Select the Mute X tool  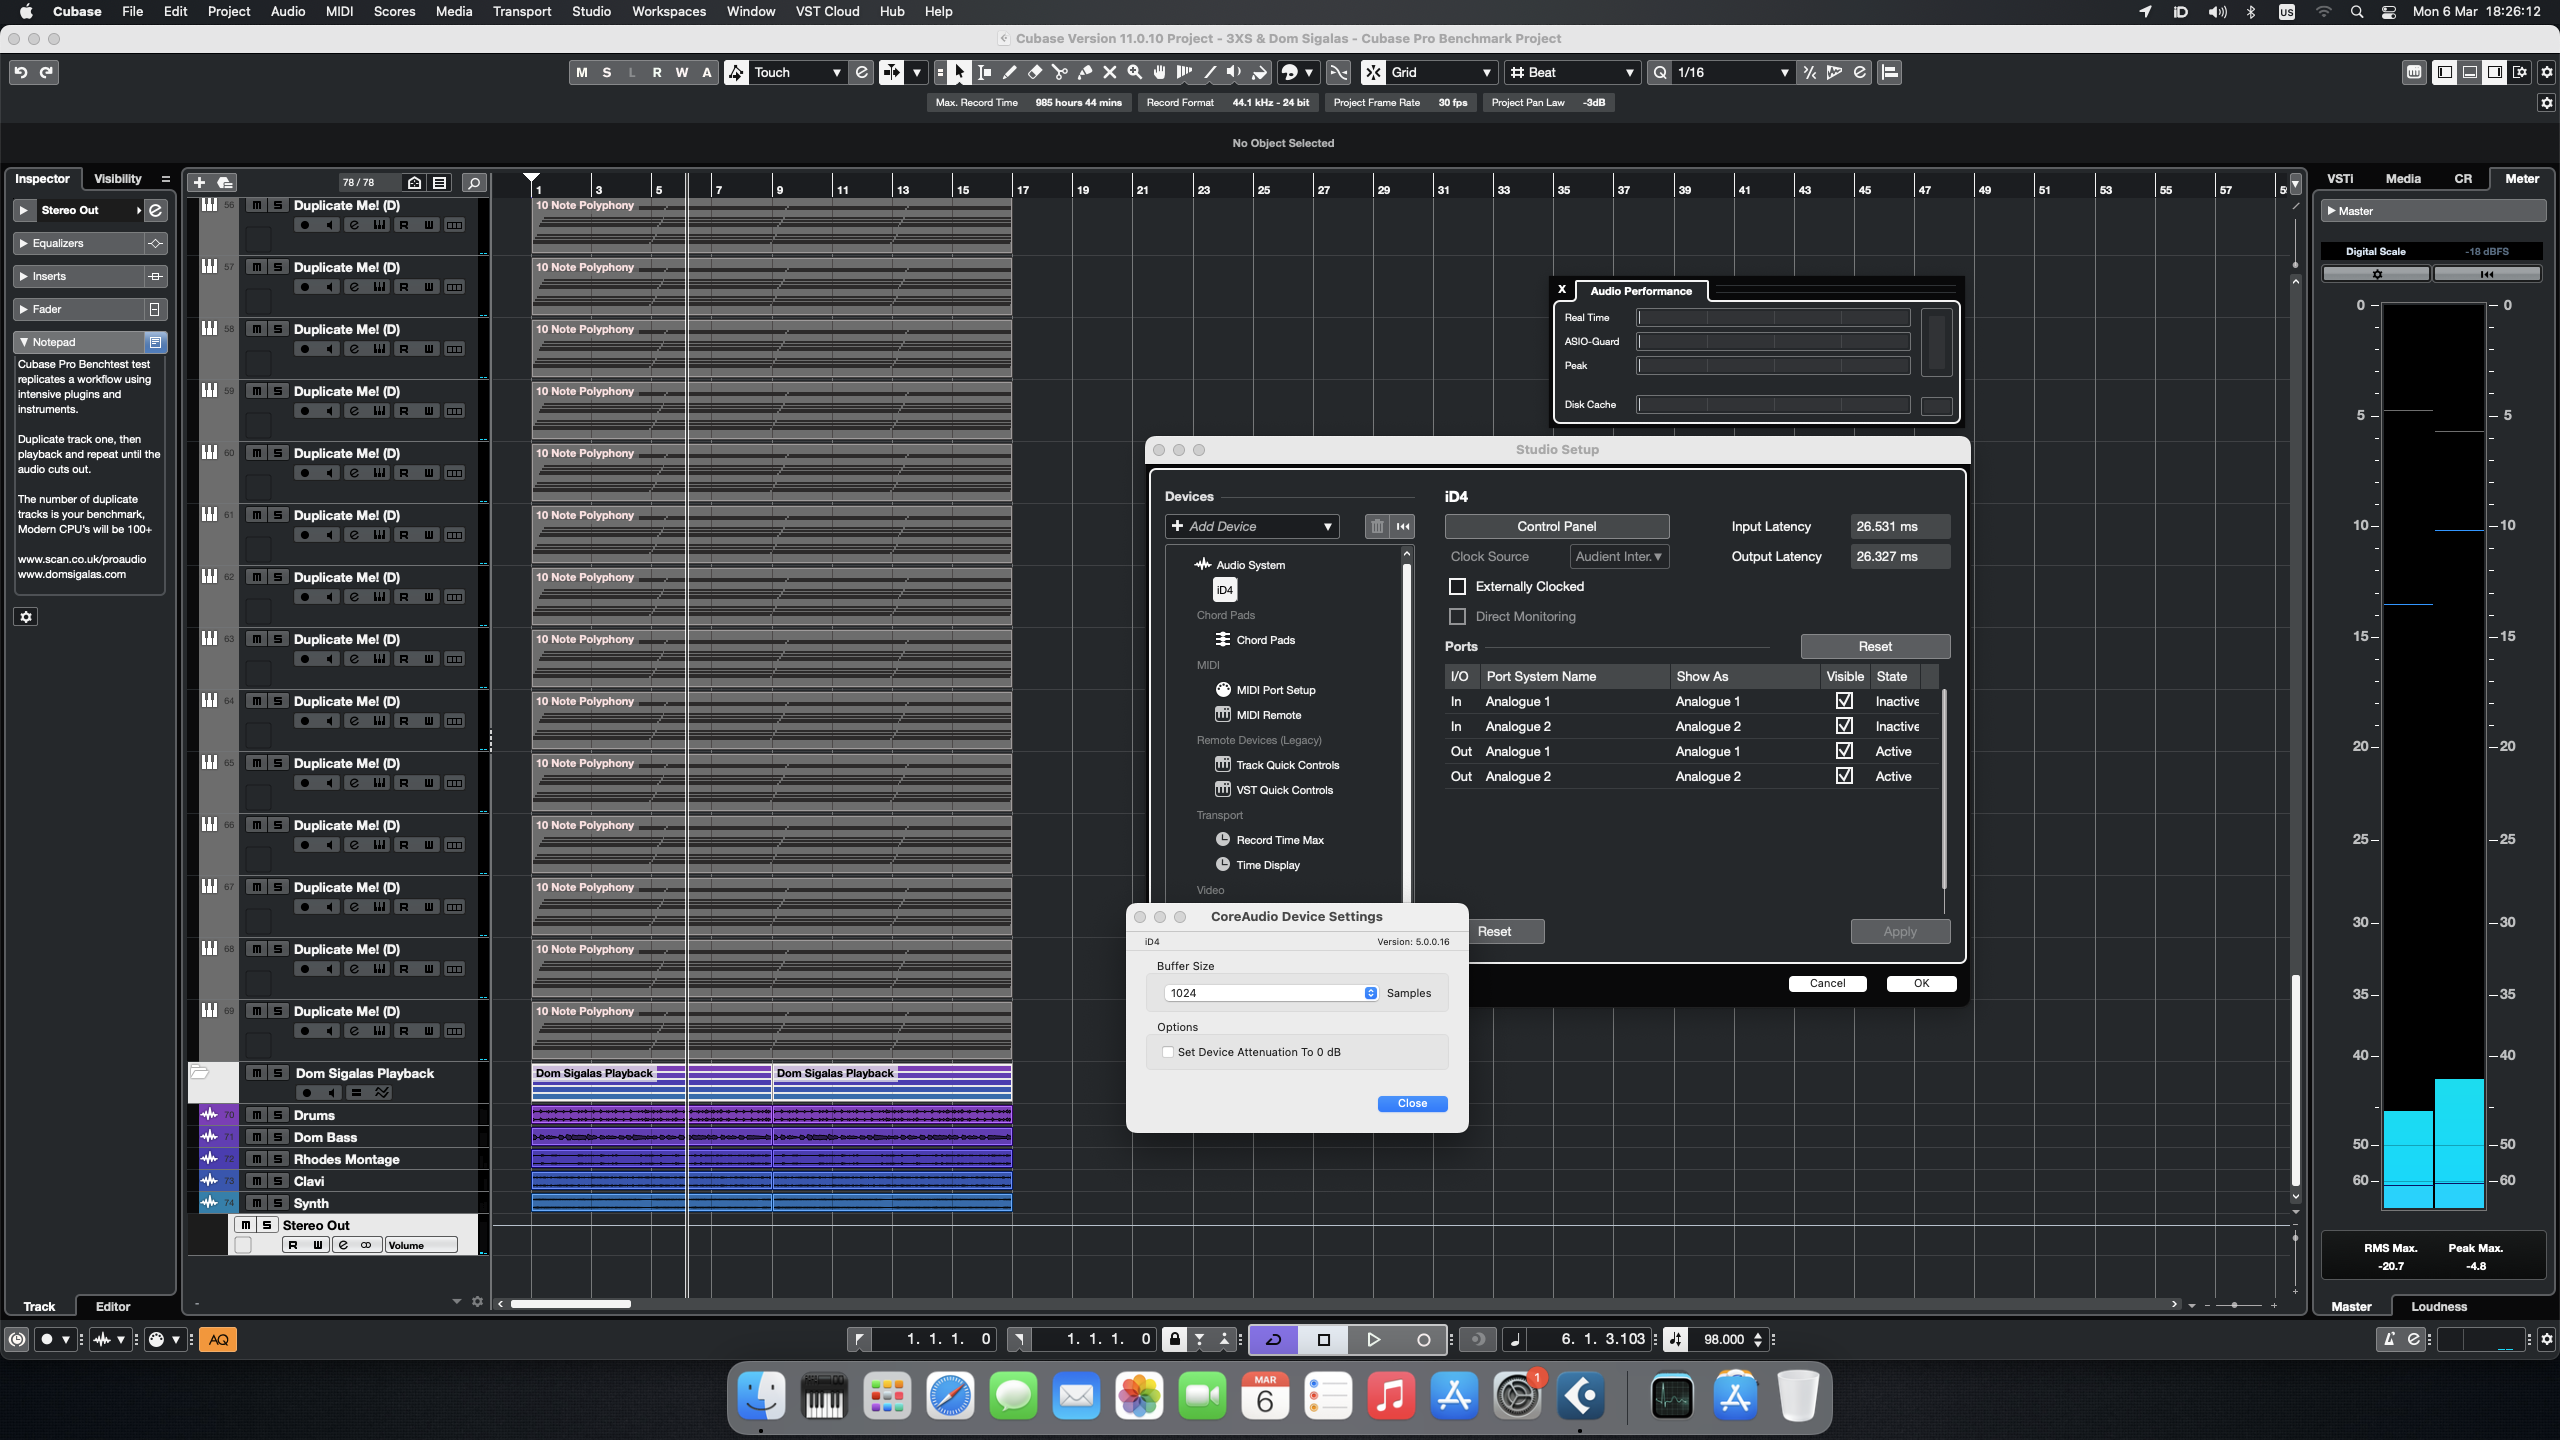pyautogui.click(x=1110, y=72)
